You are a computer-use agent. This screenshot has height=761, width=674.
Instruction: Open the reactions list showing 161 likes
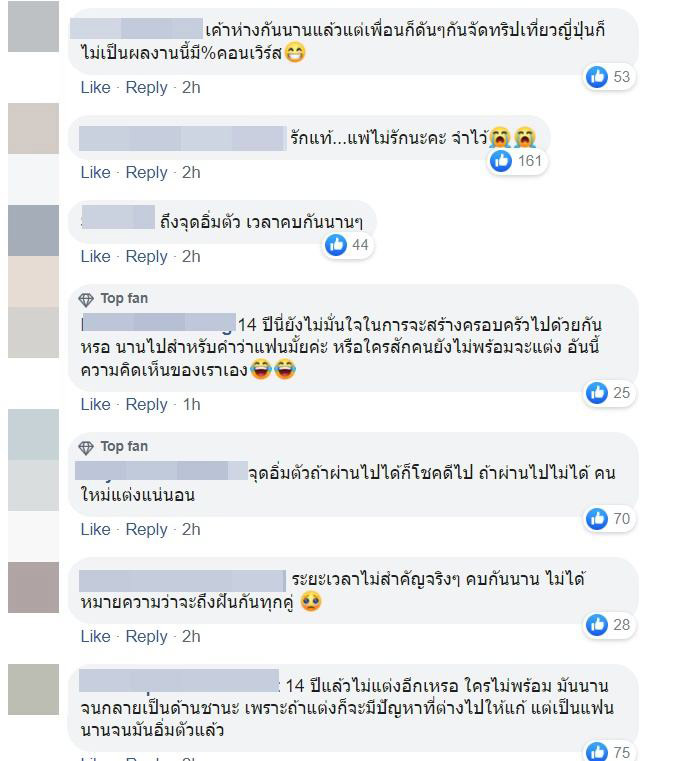[x=517, y=161]
